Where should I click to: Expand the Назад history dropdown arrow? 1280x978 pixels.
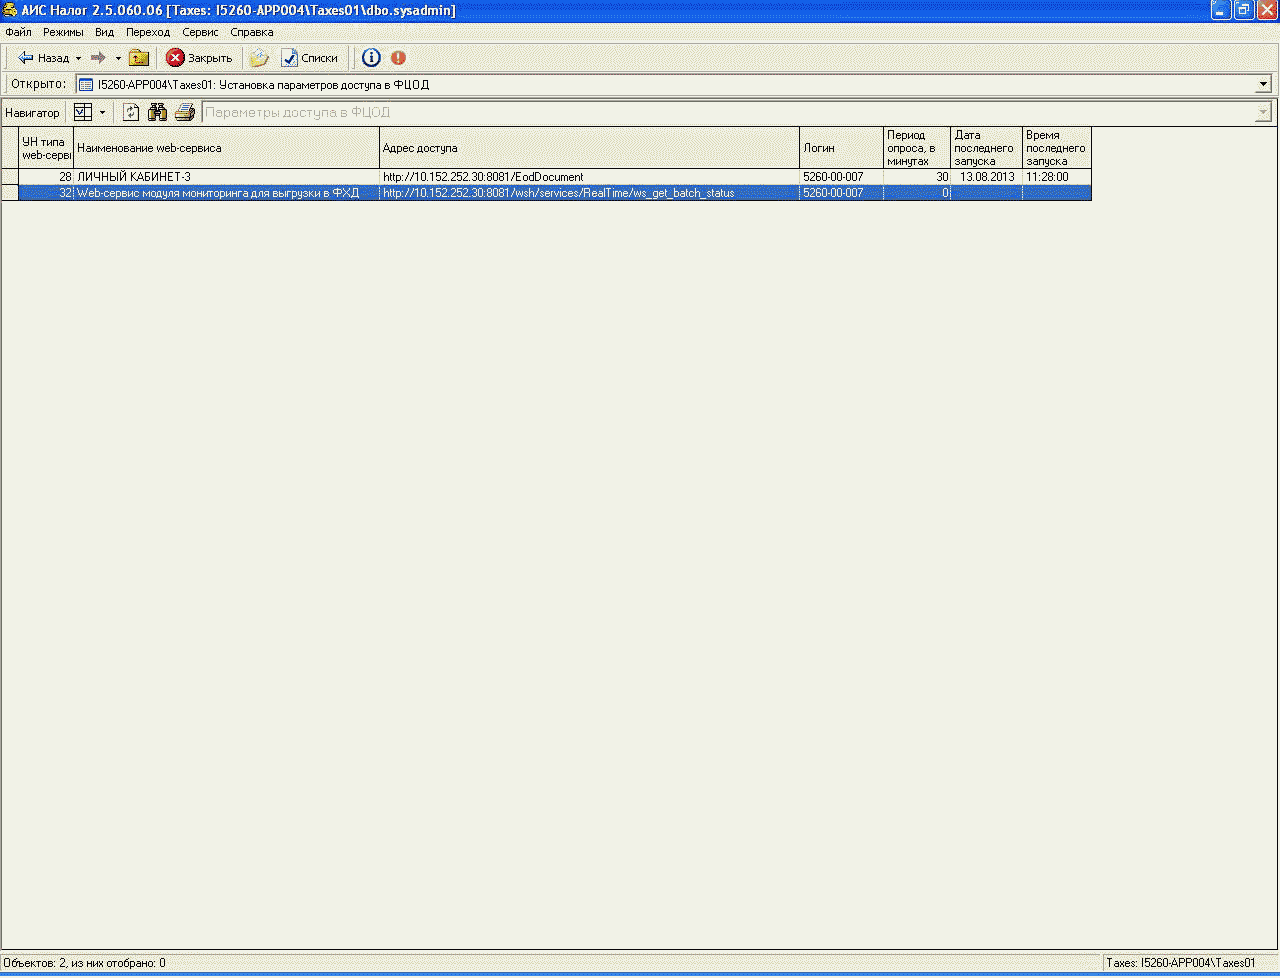tap(79, 58)
